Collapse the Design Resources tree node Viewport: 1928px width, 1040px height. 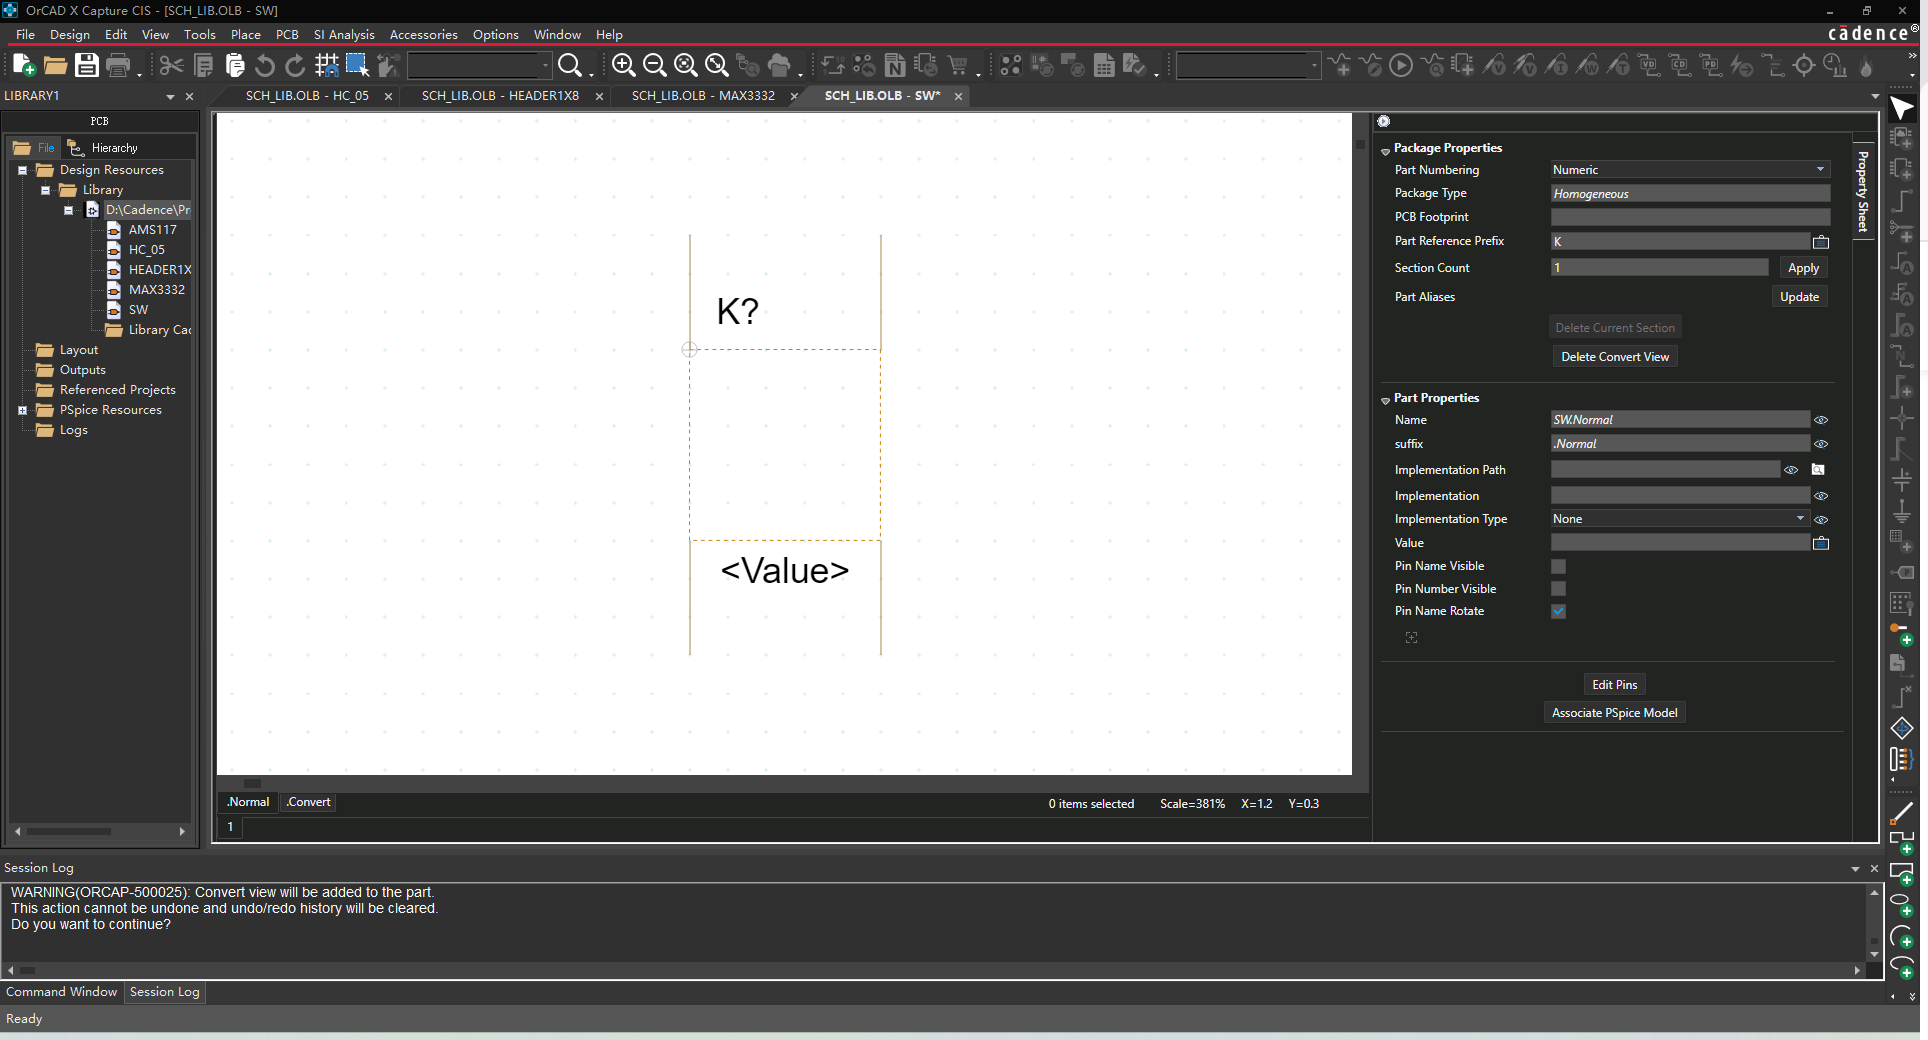click(x=22, y=170)
